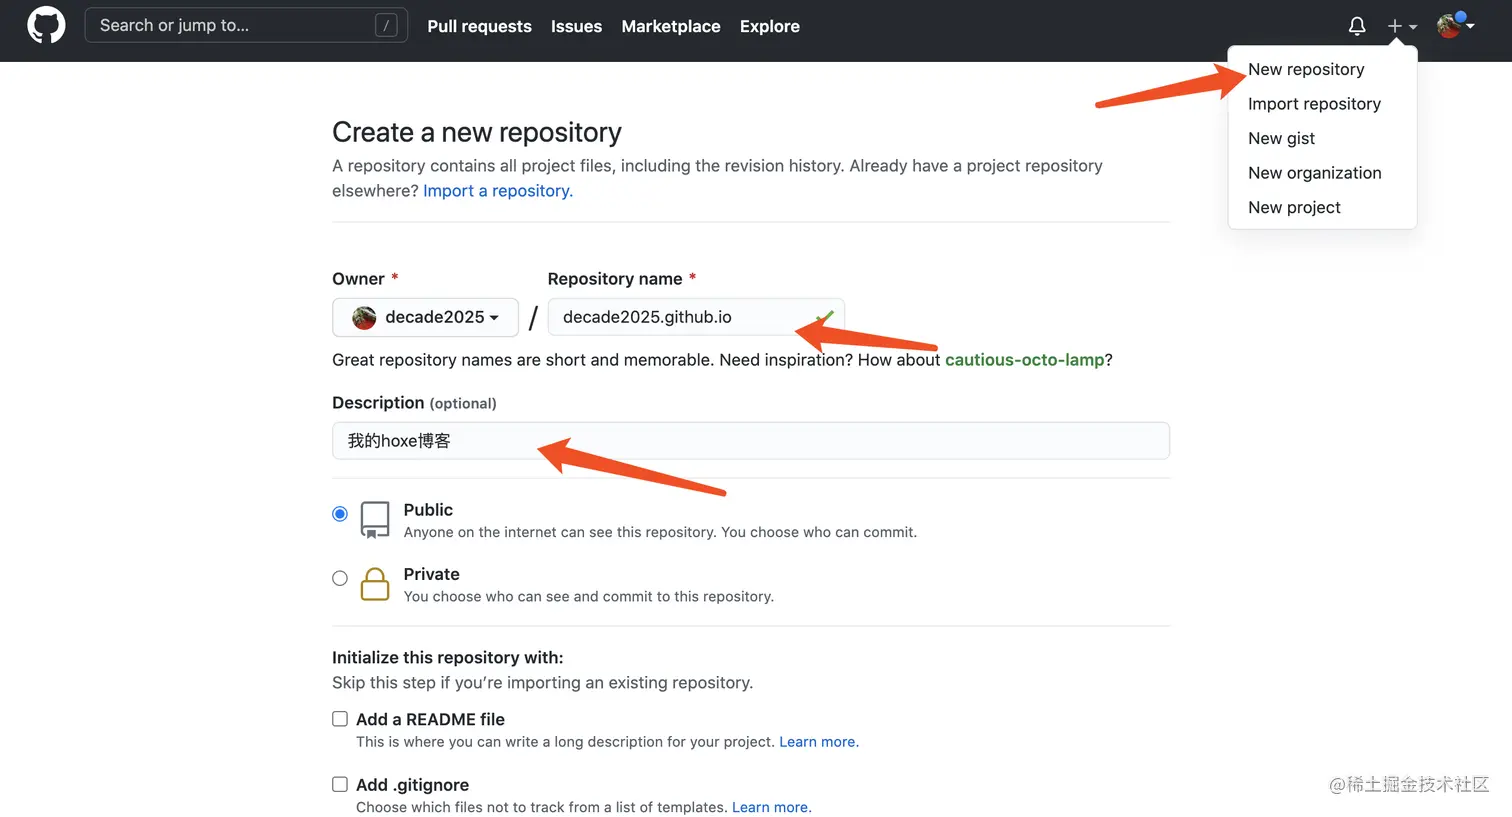Select the Private visibility radio button
The height and width of the screenshot is (817, 1512).
[x=340, y=578]
